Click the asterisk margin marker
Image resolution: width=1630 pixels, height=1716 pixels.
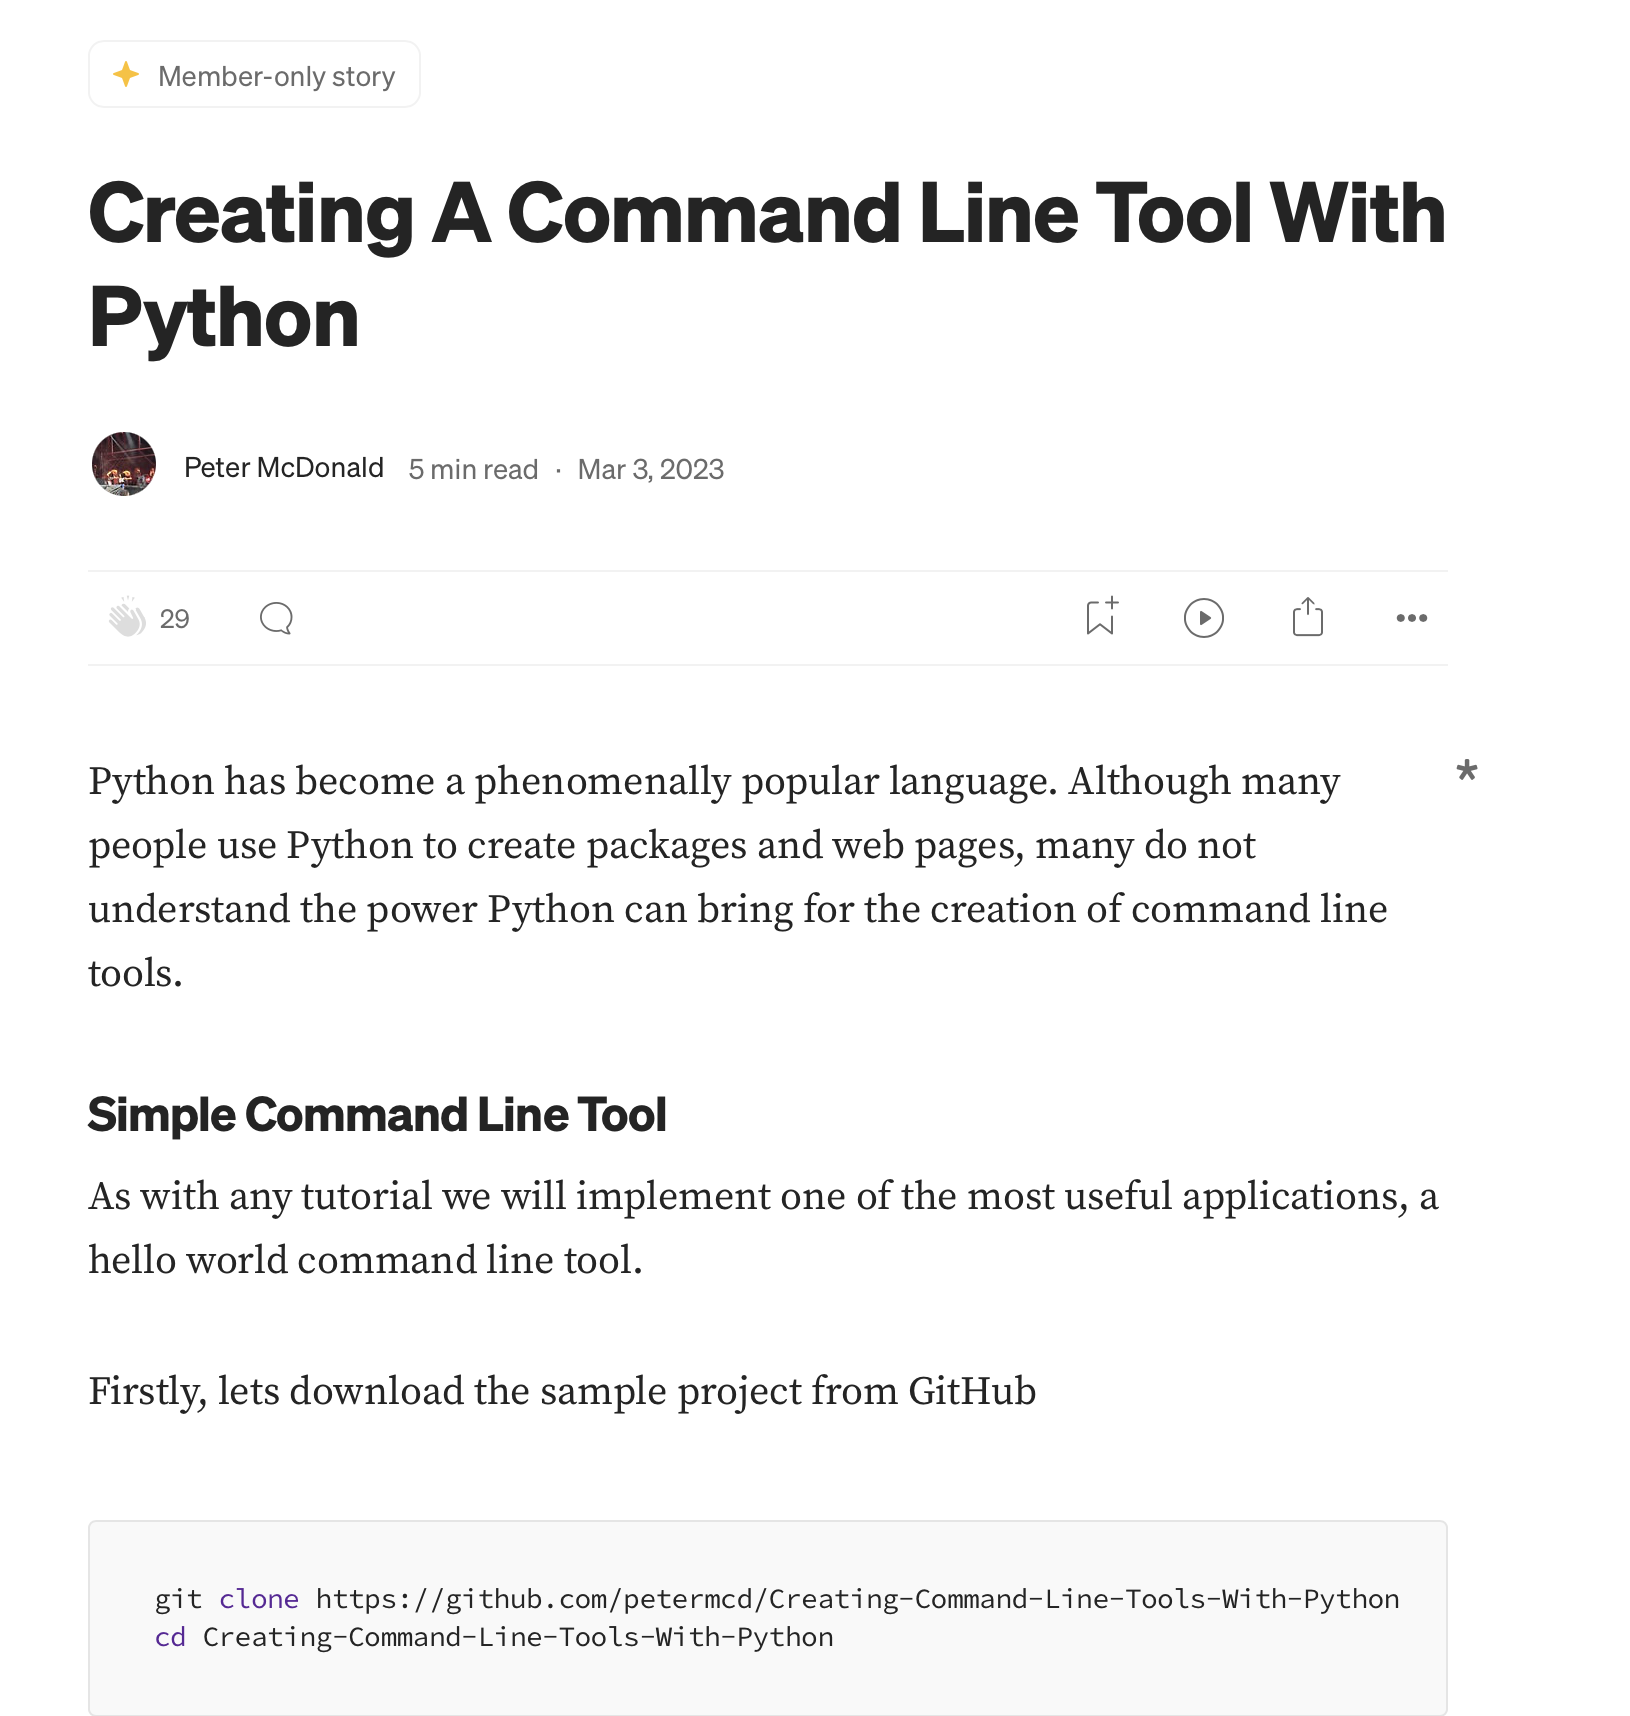[x=1467, y=772]
